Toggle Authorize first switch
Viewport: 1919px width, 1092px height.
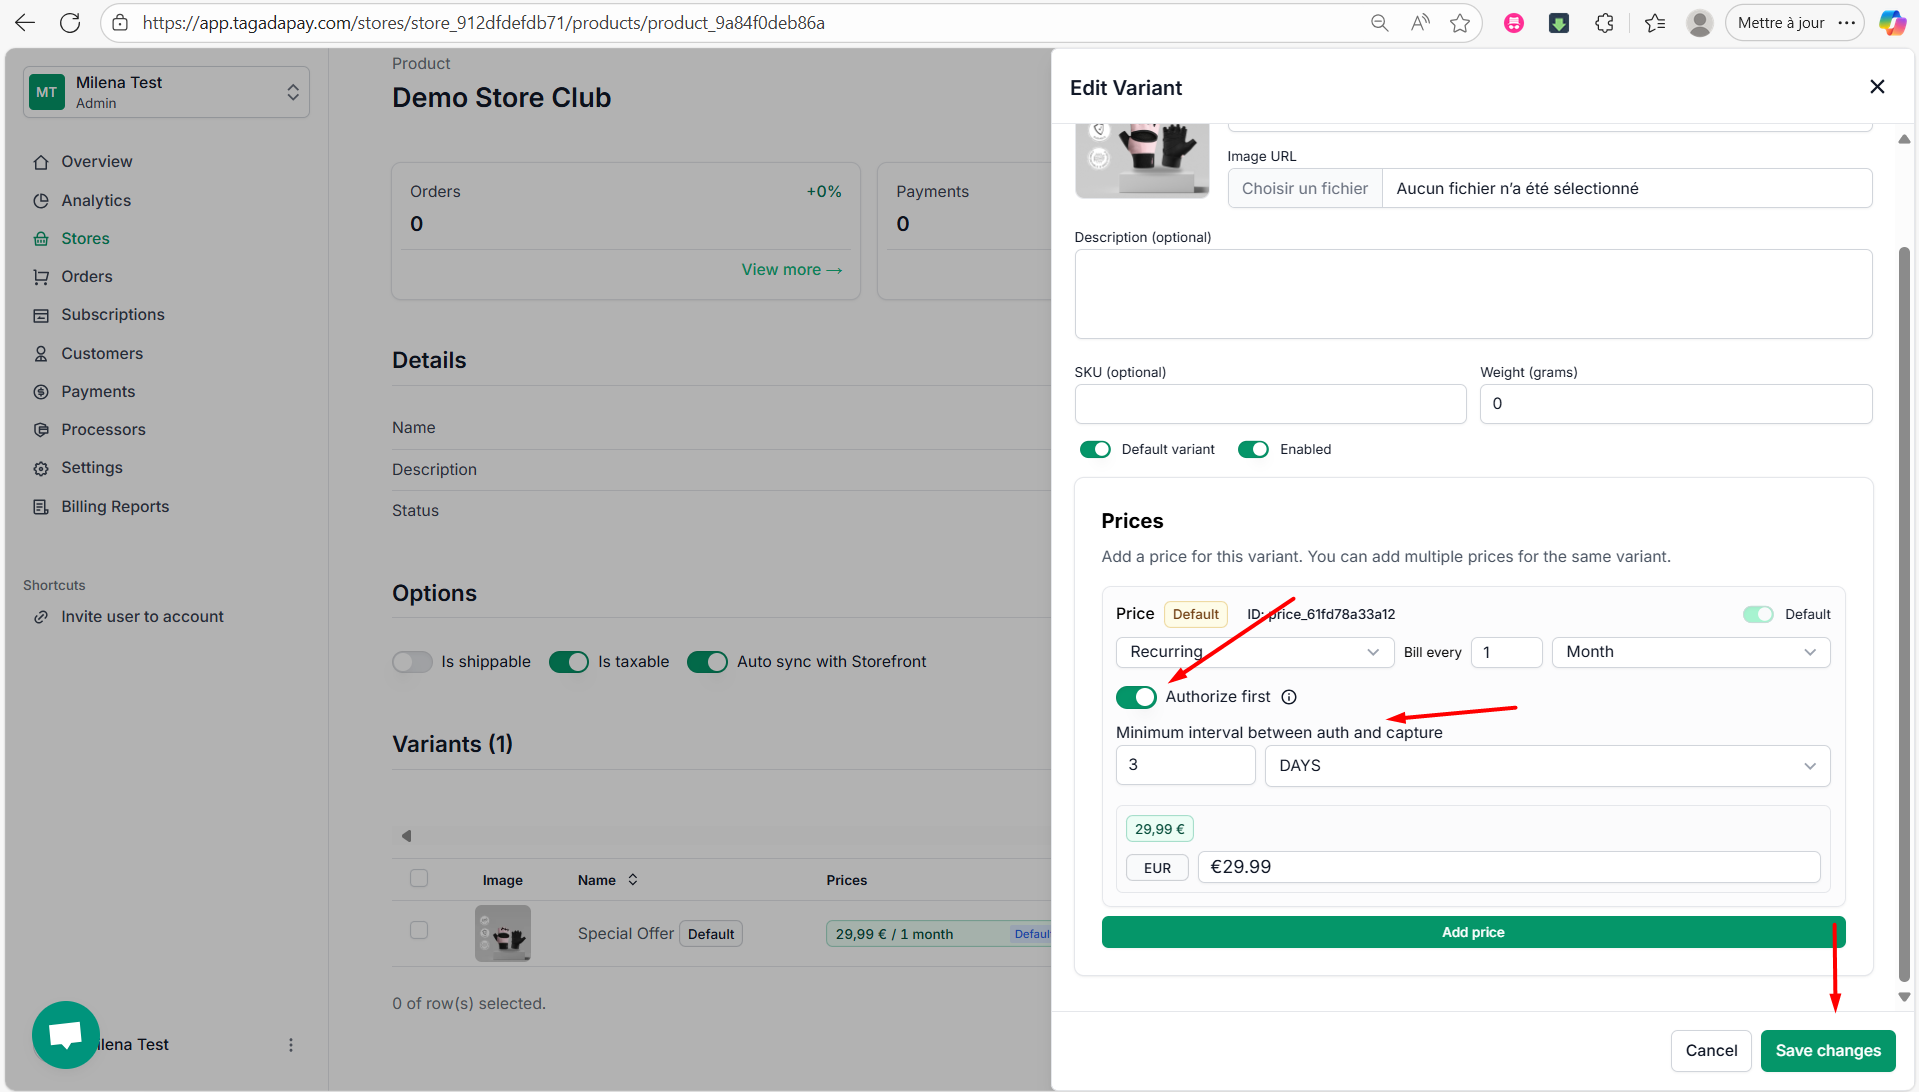point(1136,697)
